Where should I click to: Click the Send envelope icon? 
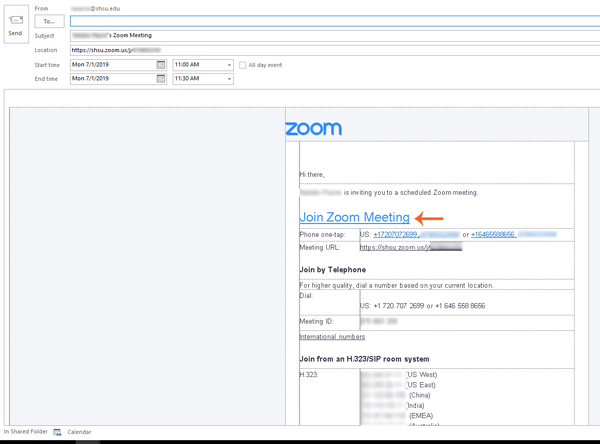[x=15, y=19]
